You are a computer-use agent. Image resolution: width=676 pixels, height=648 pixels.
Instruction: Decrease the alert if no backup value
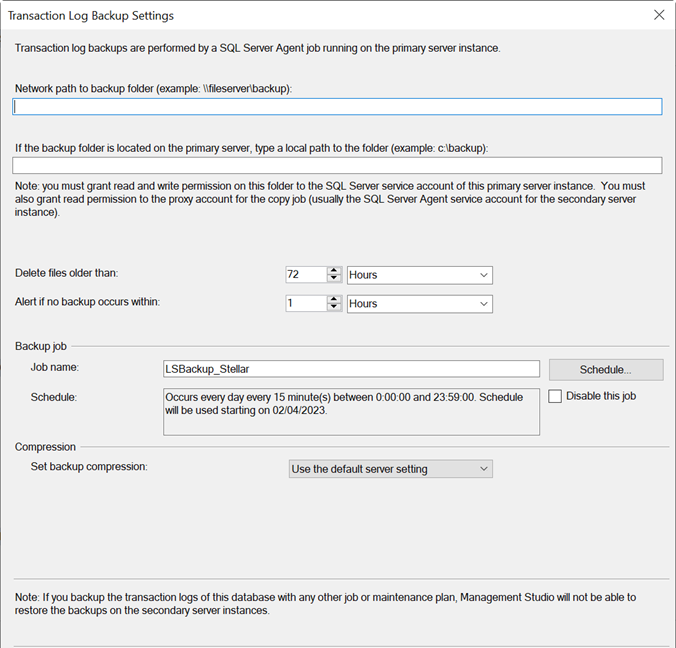pyautogui.click(x=334, y=307)
